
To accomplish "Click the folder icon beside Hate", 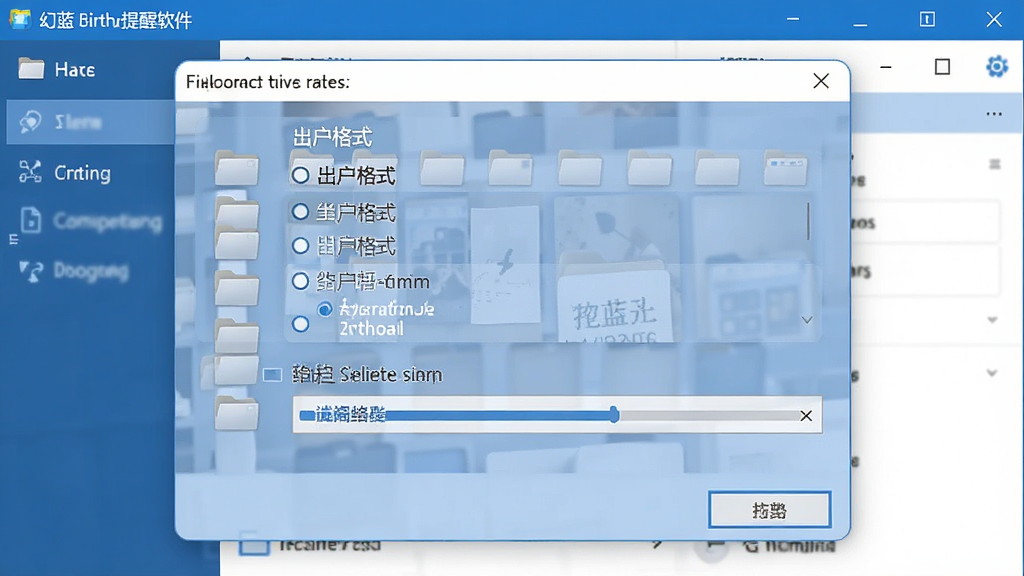I will click(31, 69).
